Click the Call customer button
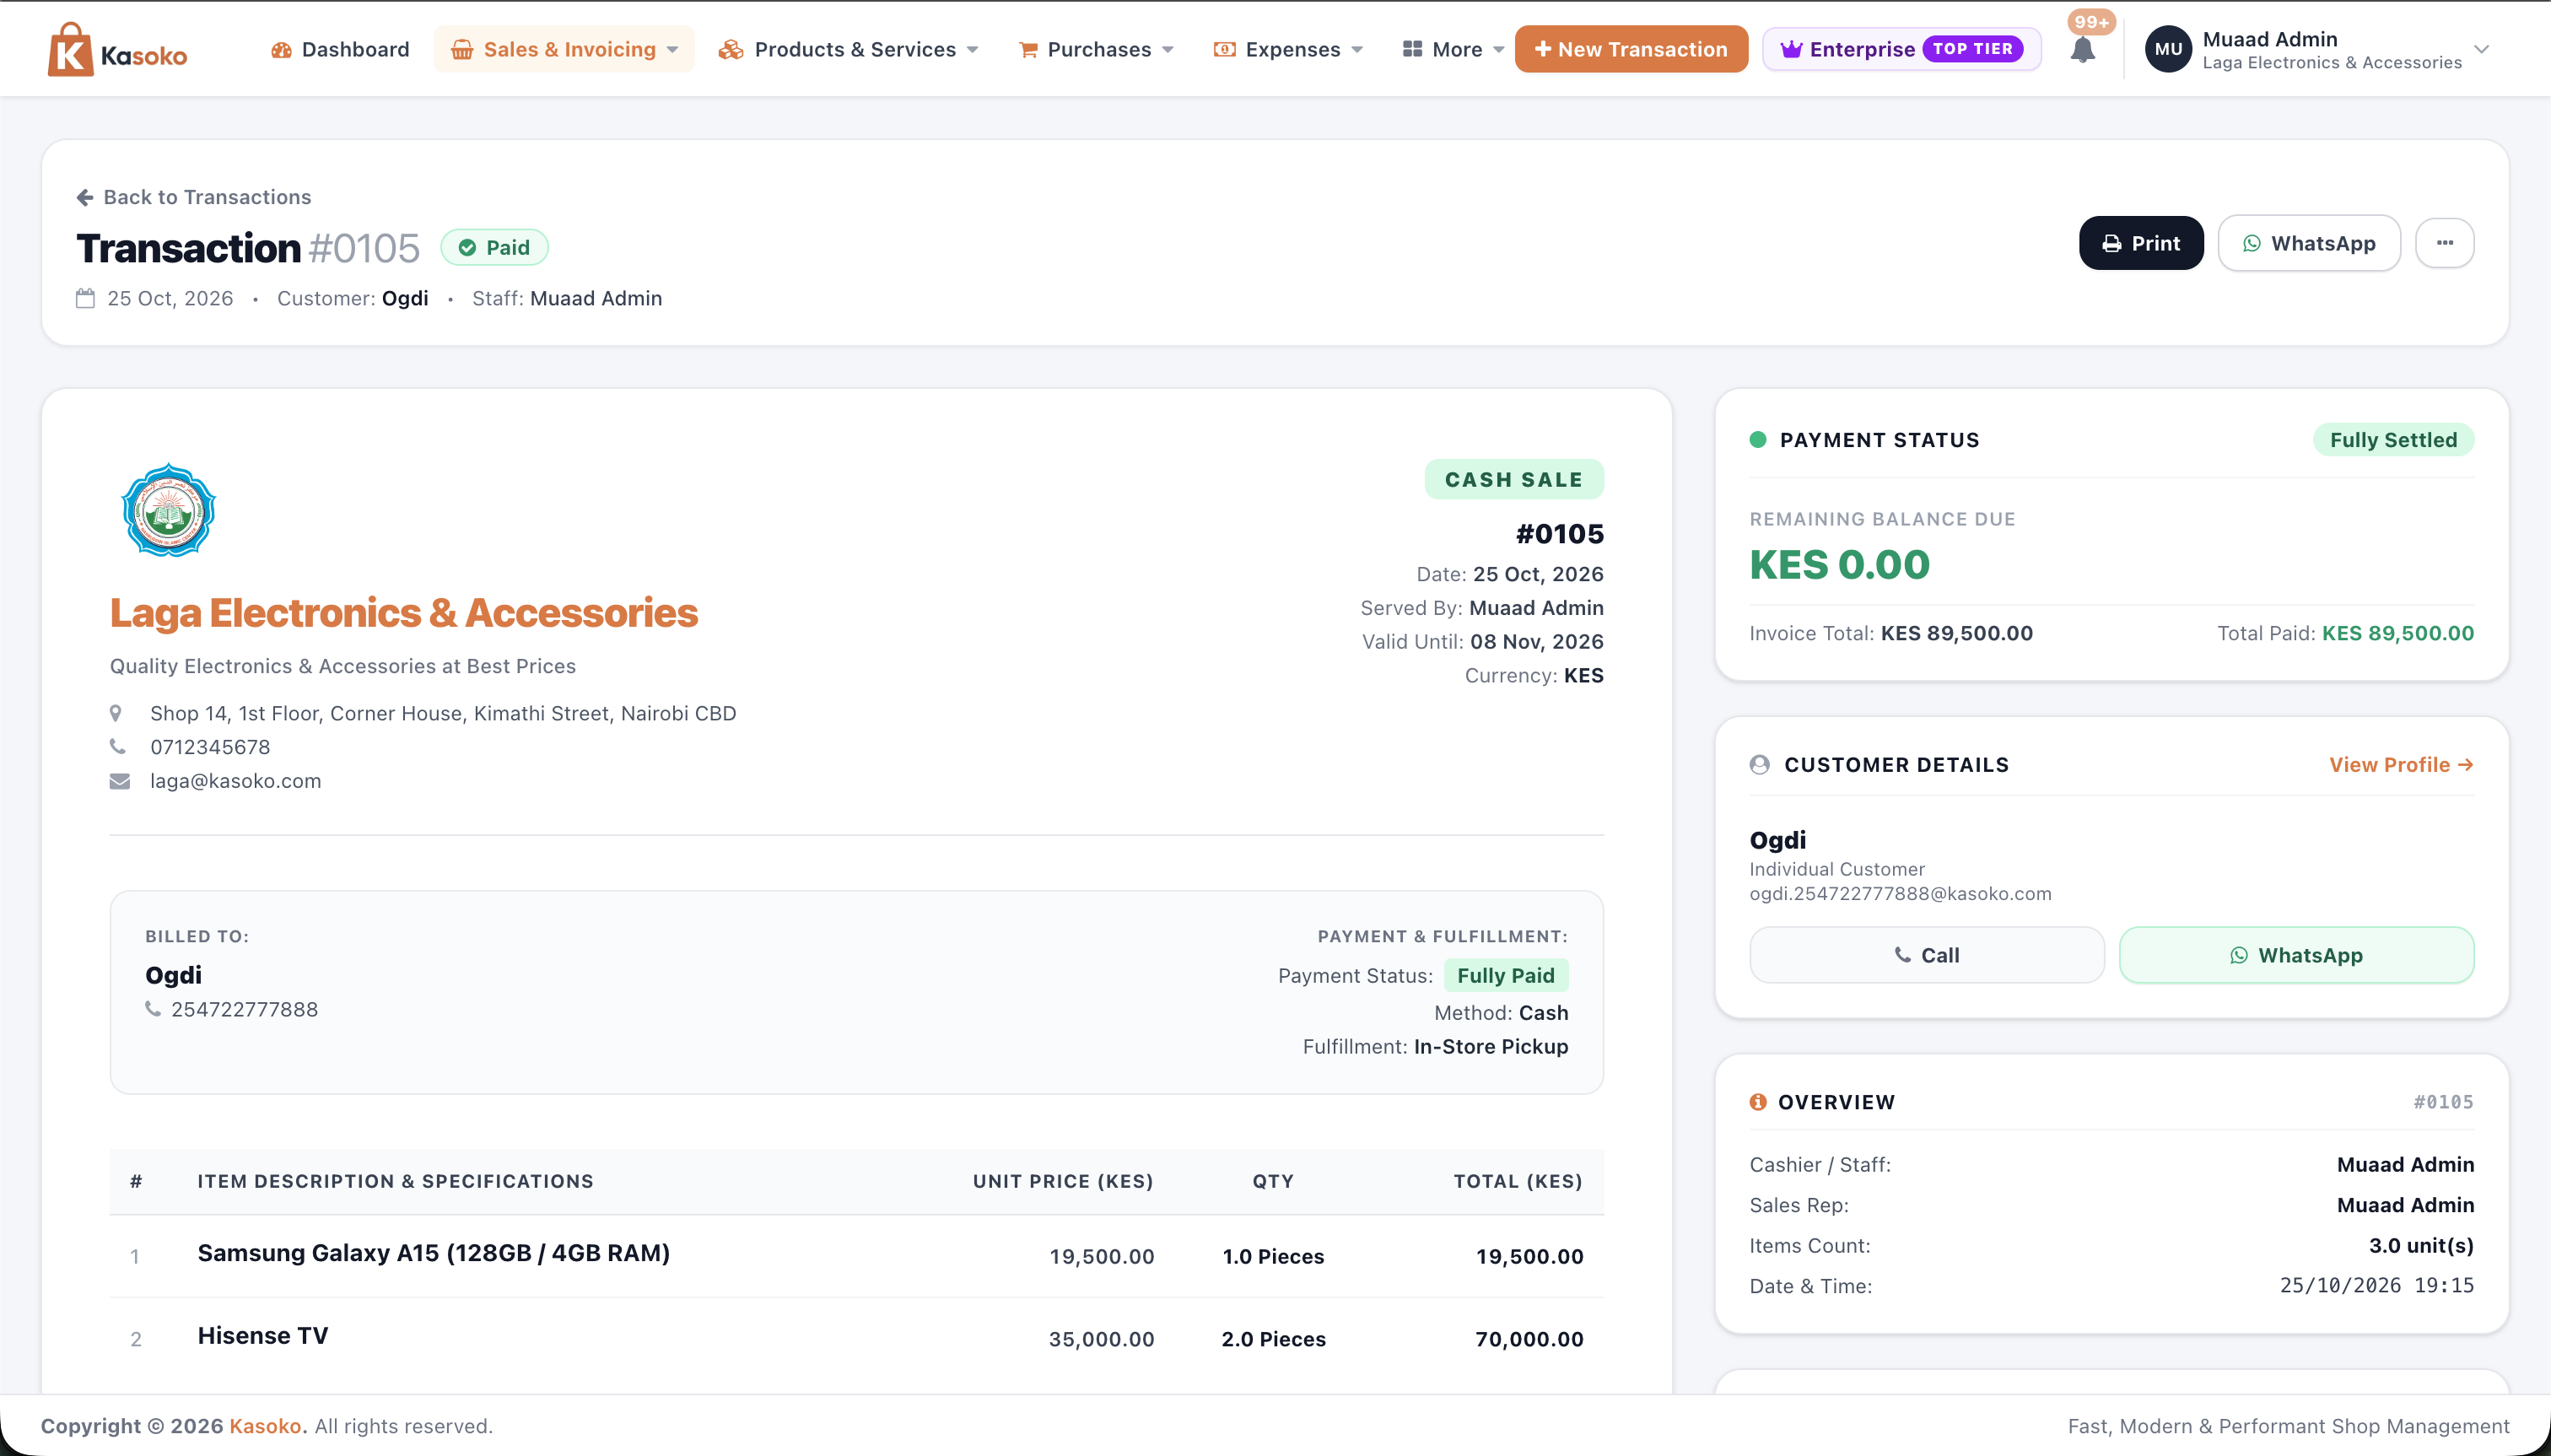The width and height of the screenshot is (2551, 1456). pyautogui.click(x=1927, y=955)
